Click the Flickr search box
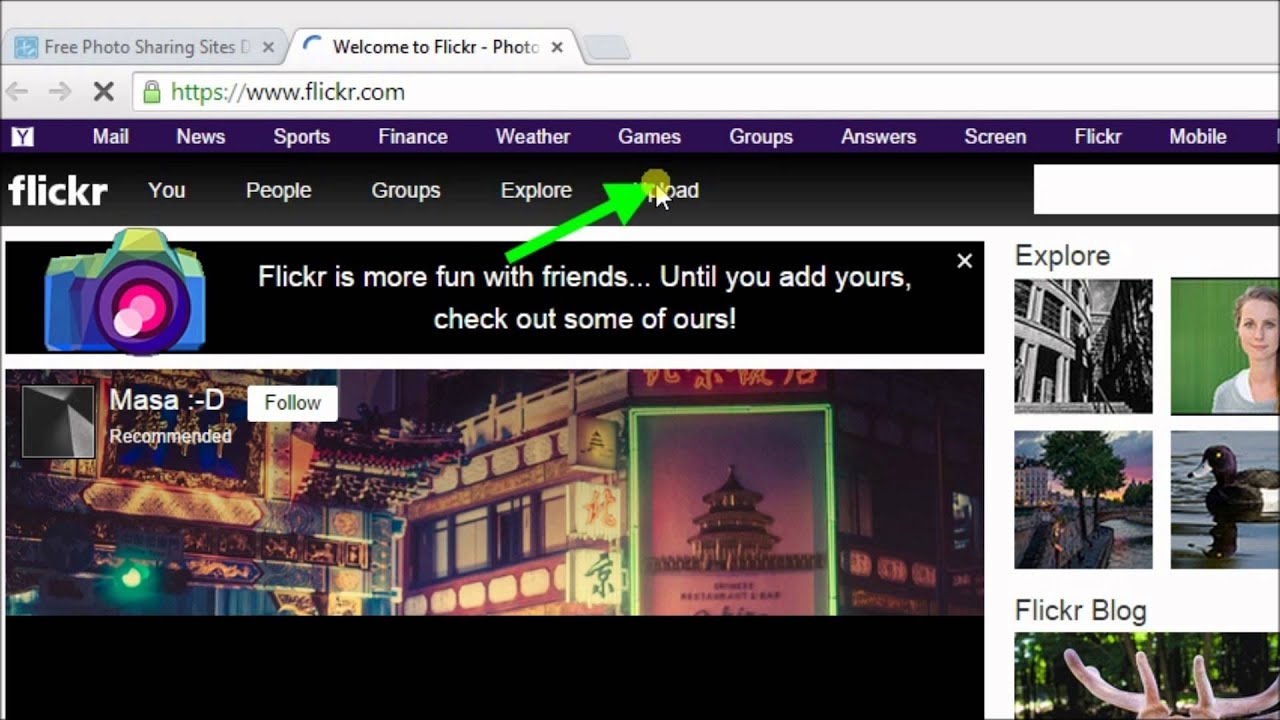Screen dimensions: 1280x720 coord(1157,190)
